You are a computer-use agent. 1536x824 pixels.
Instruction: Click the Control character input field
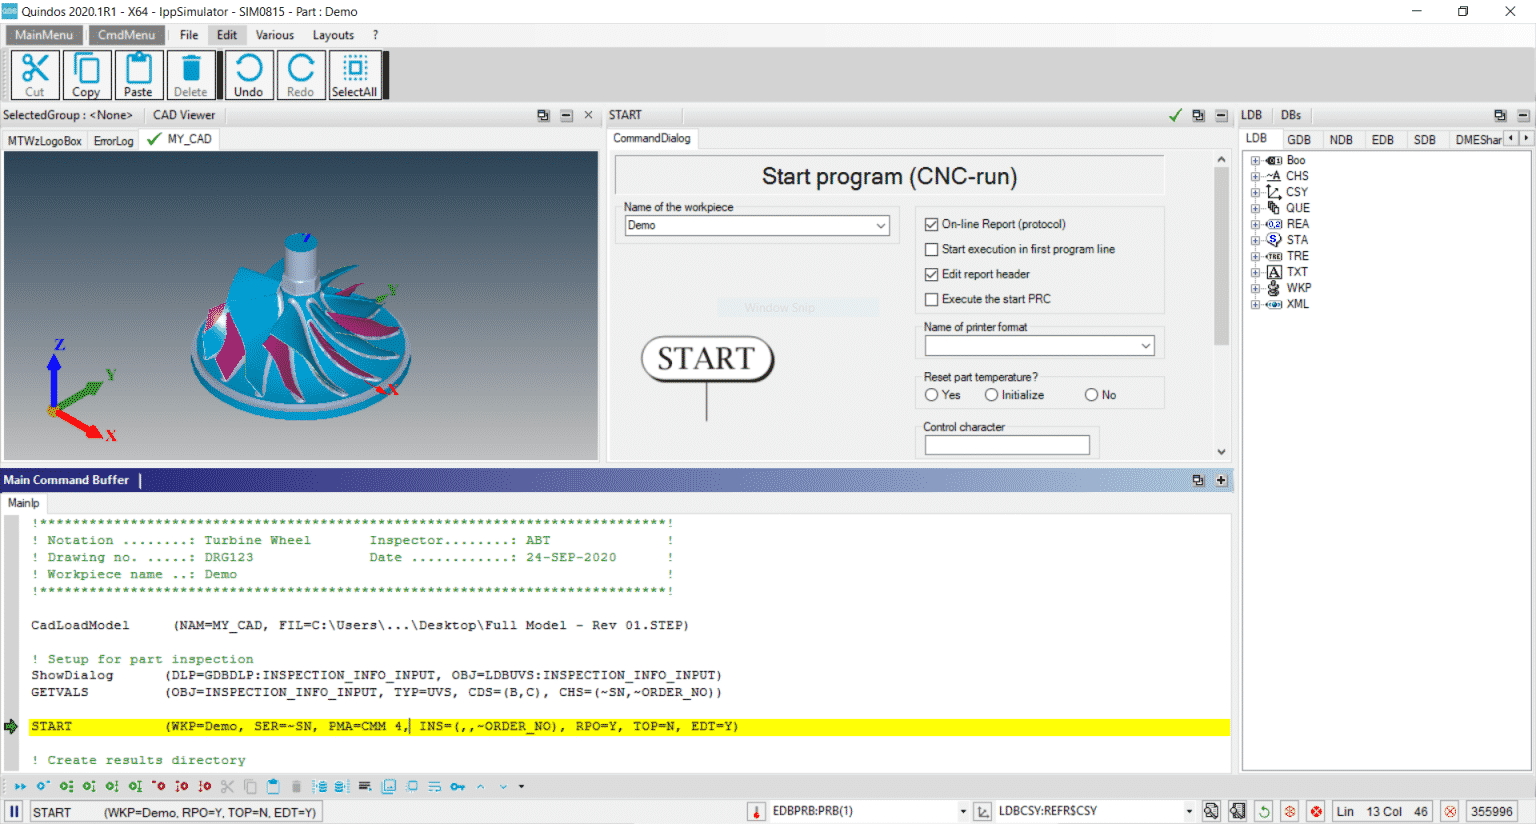pyautogui.click(x=1007, y=443)
